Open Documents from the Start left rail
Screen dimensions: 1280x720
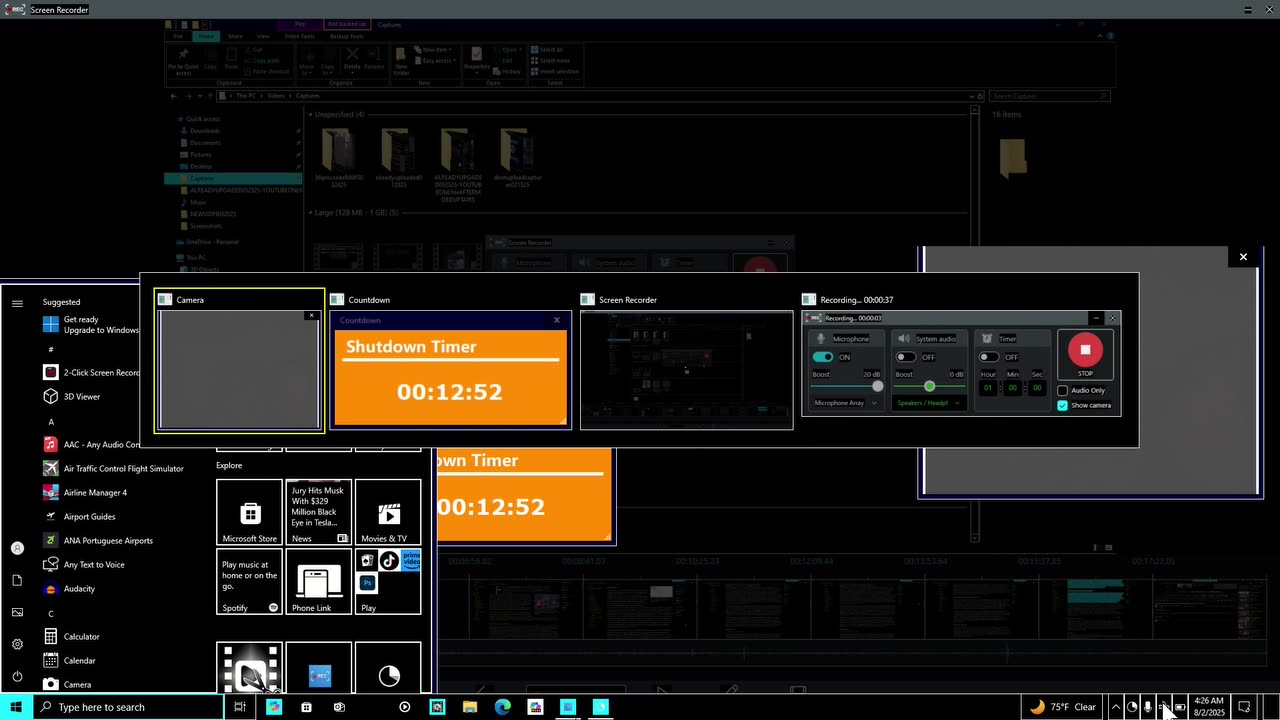[x=17, y=580]
